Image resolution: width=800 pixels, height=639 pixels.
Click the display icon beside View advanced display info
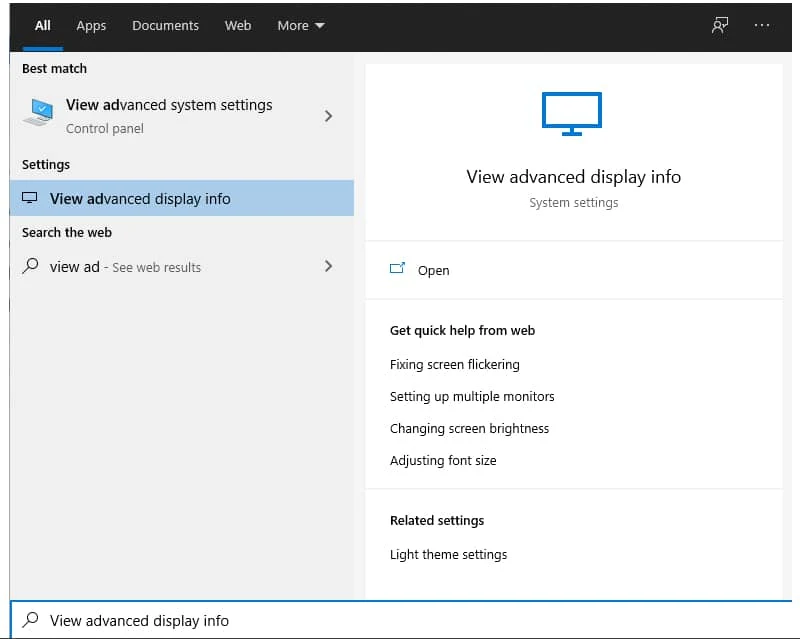point(30,197)
